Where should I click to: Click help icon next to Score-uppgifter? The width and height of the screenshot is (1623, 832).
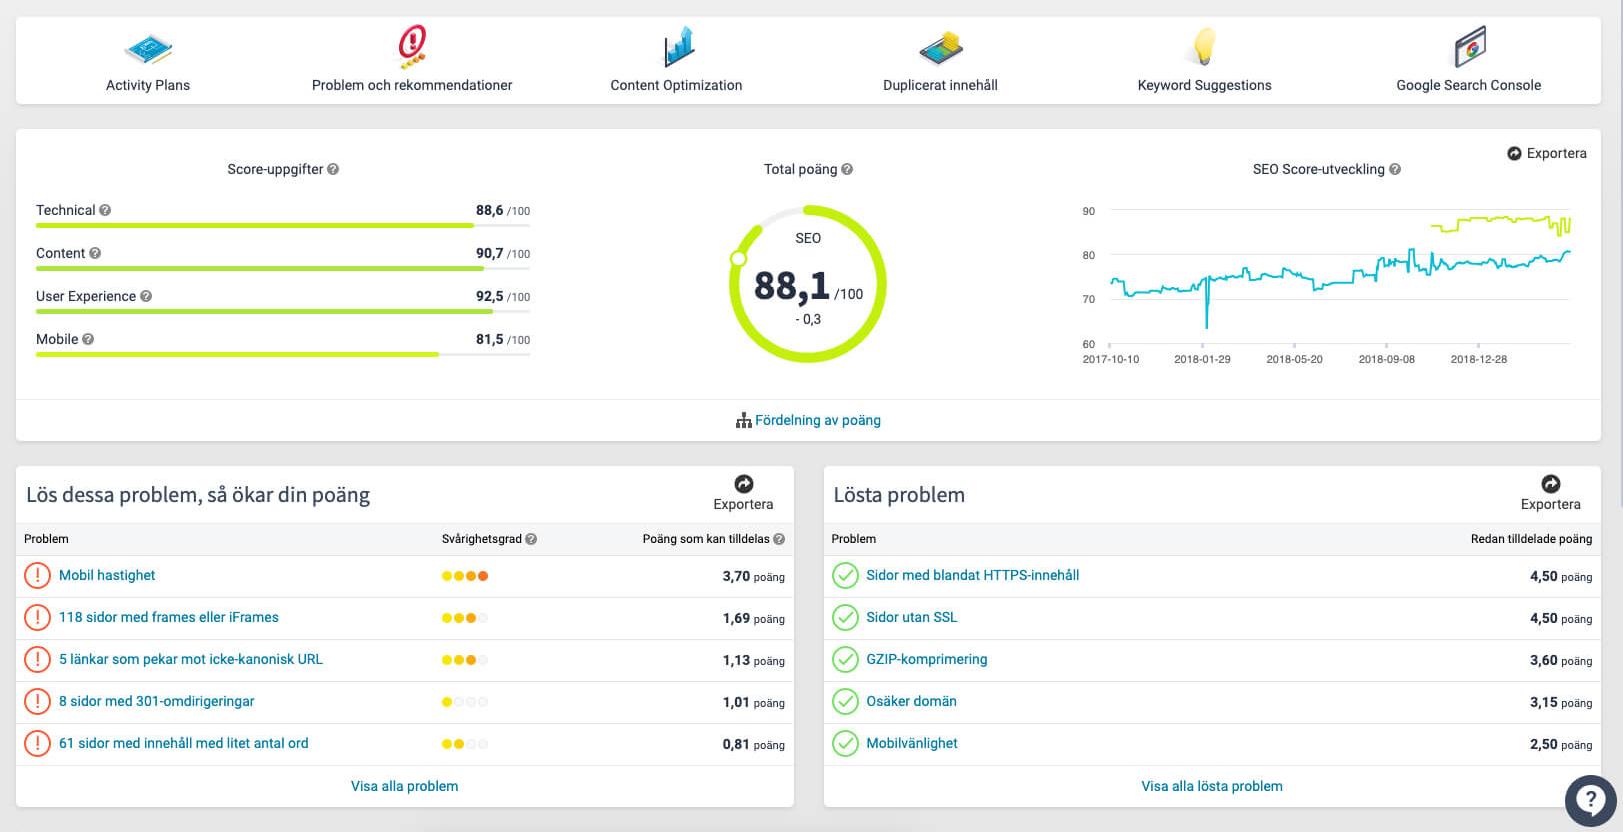pyautogui.click(x=333, y=169)
